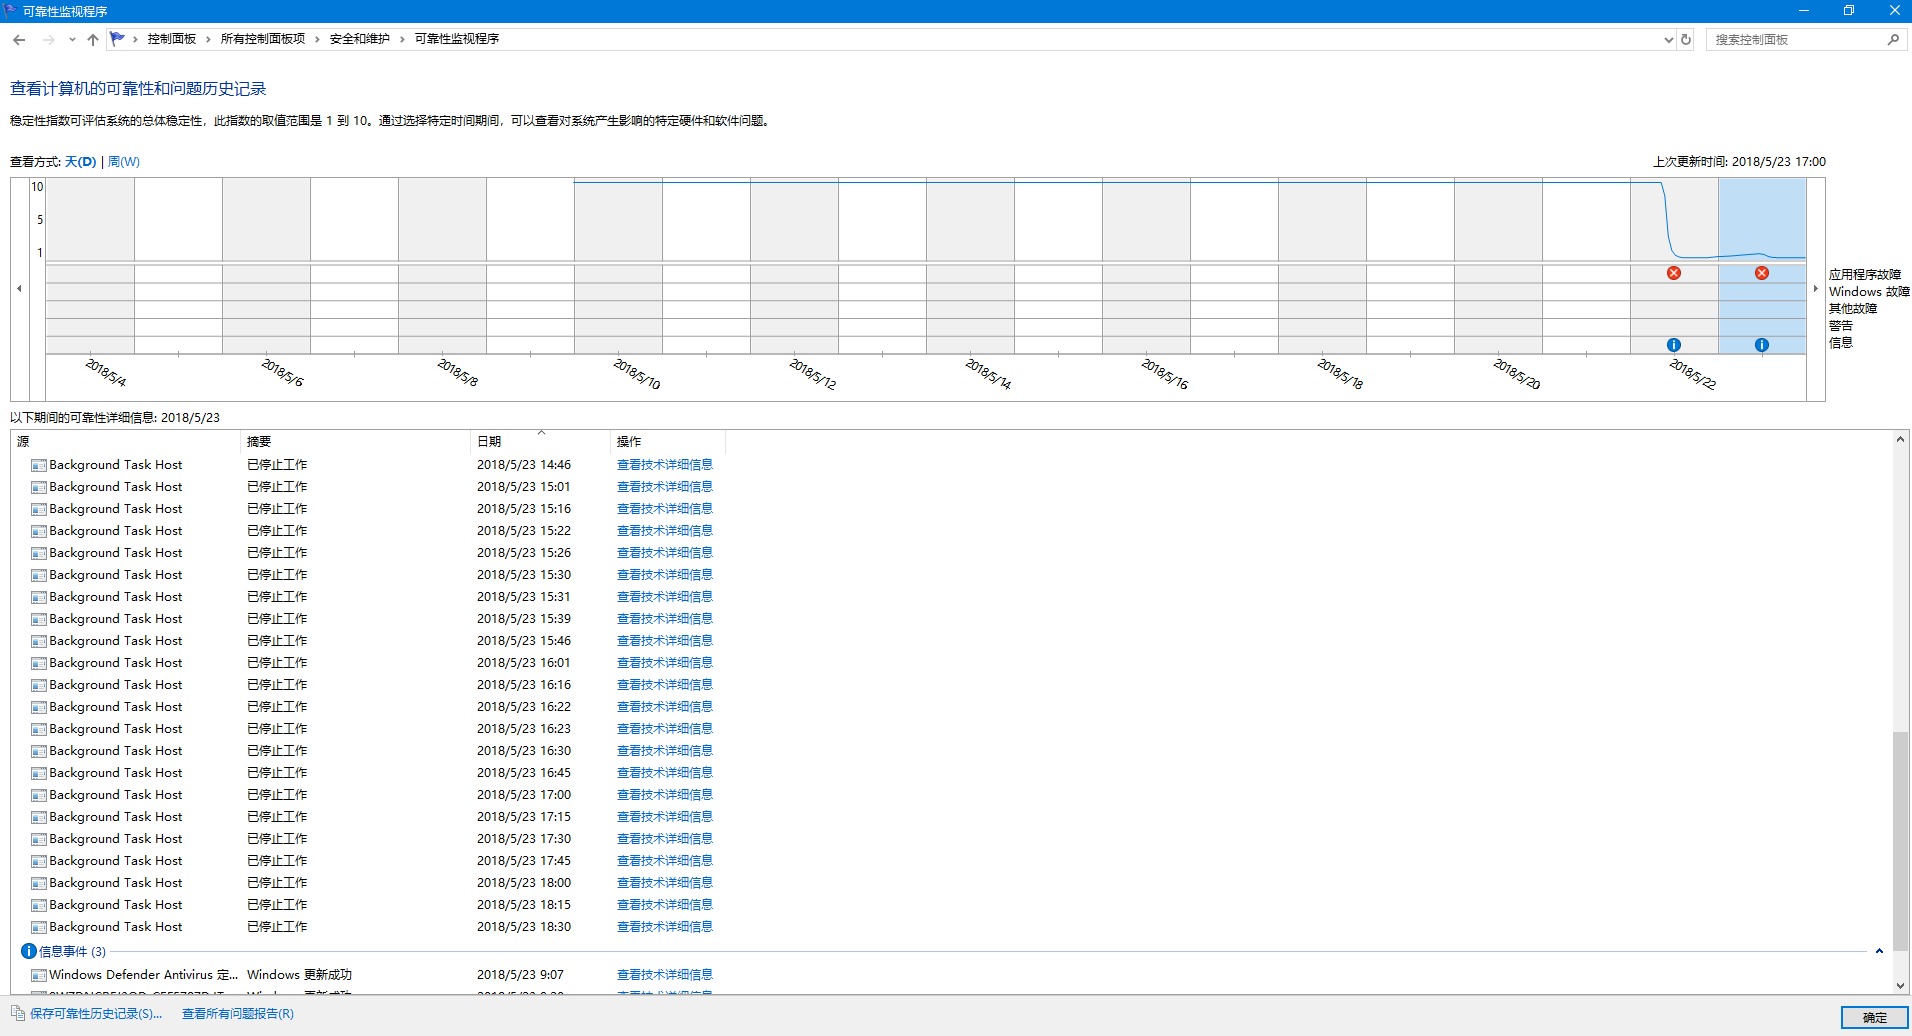View technical details for the 18:30 event
Screen dimensions: 1912x1036
point(665,927)
